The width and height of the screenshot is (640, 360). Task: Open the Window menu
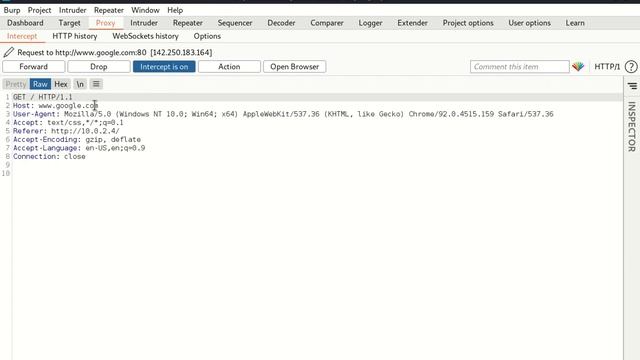click(x=145, y=10)
